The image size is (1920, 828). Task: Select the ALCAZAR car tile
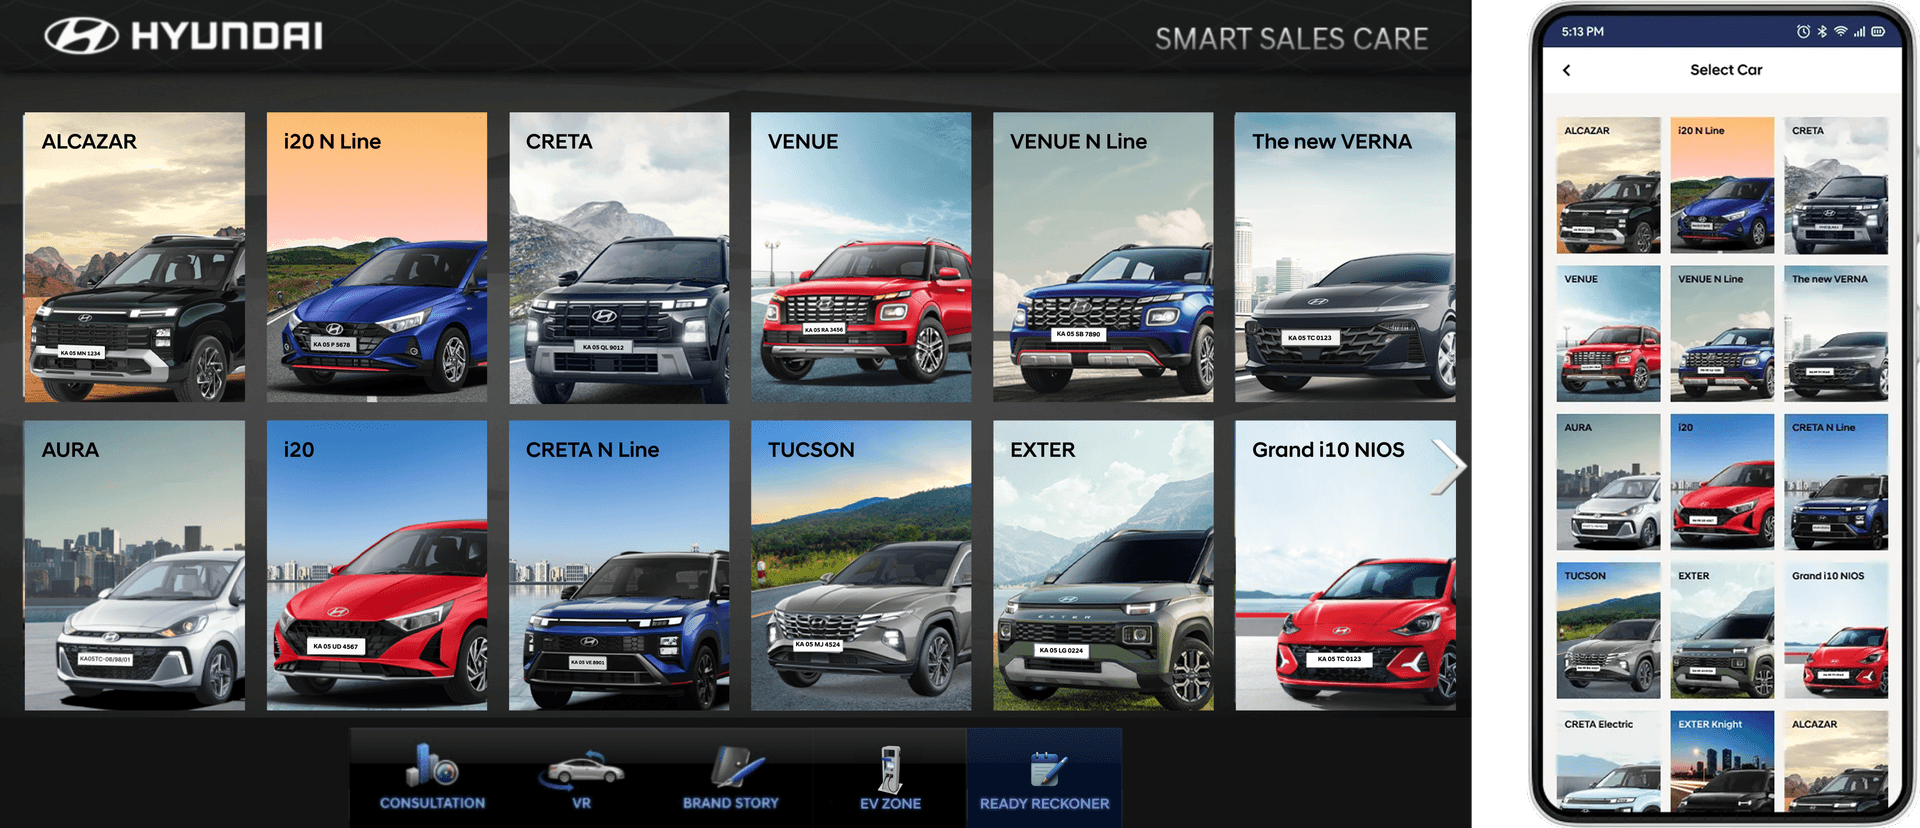click(x=134, y=257)
